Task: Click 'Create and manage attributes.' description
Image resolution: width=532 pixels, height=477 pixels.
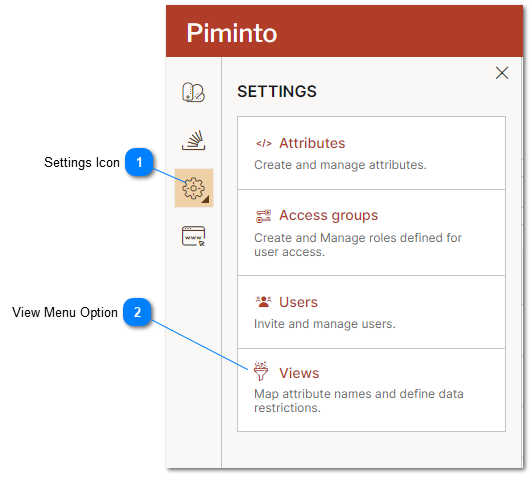Action: click(340, 165)
